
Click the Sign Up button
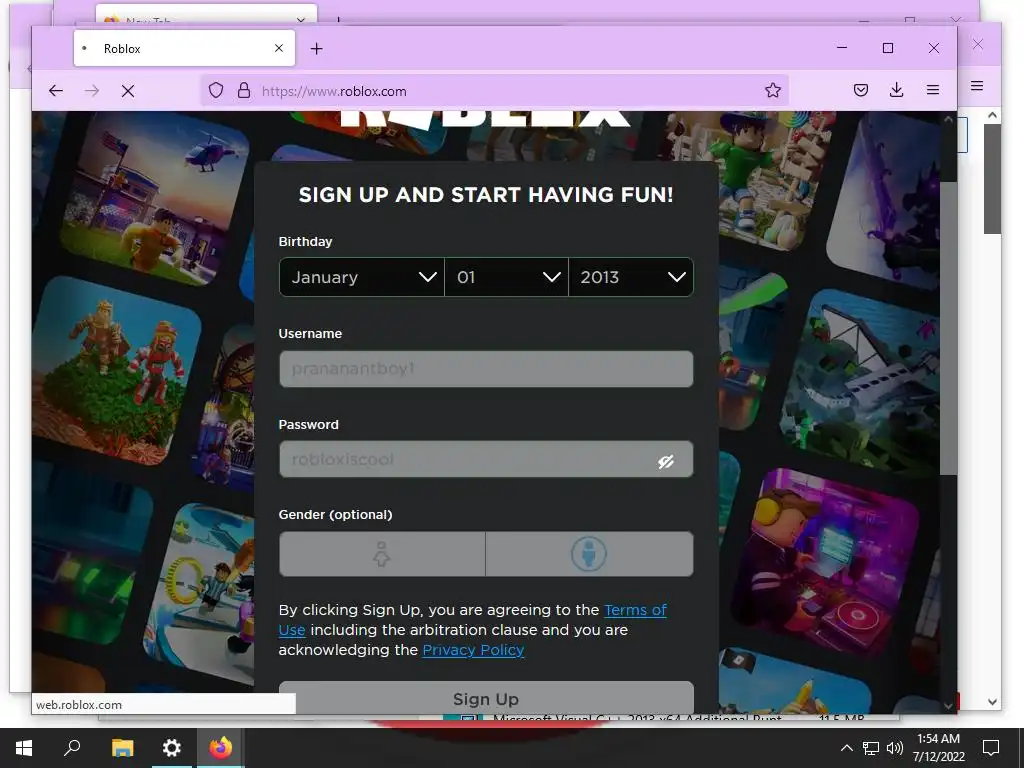click(486, 698)
